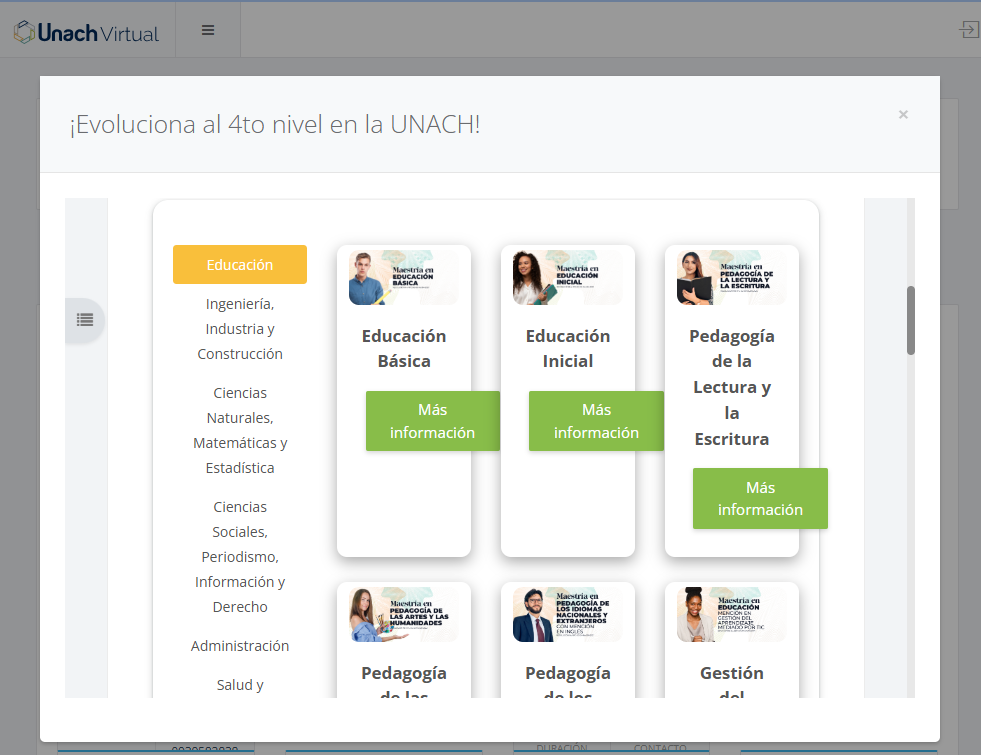This screenshot has width=981, height=755.
Task: Close the modal with X icon
Action: pos(903,115)
